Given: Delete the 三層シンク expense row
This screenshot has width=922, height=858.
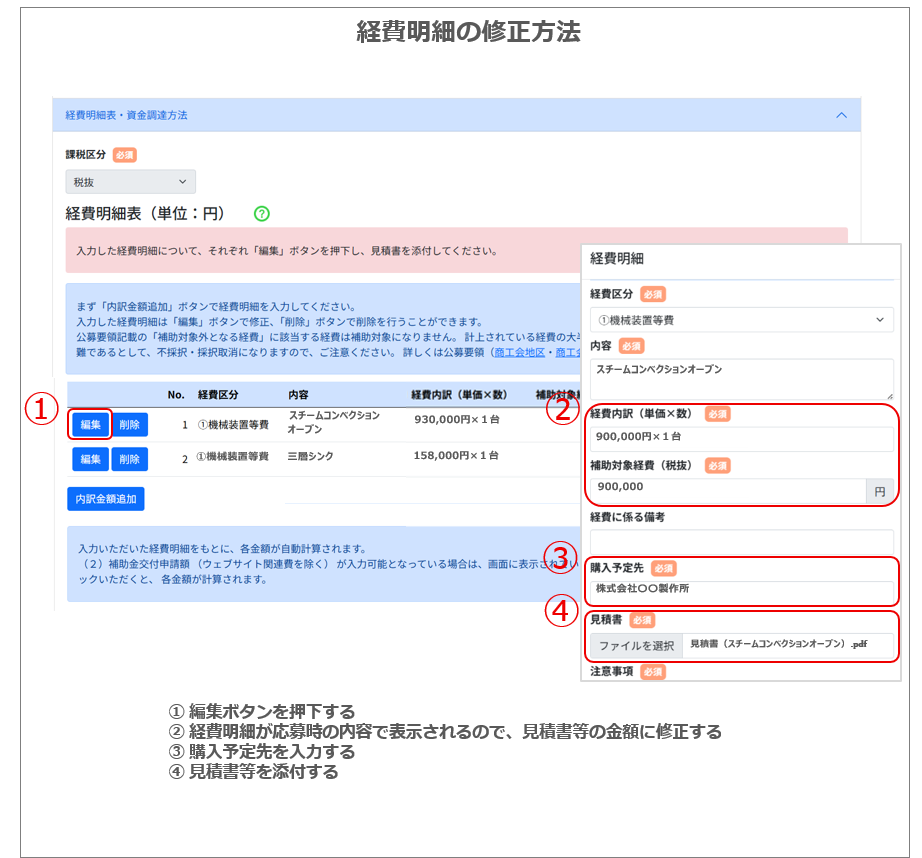Looking at the screenshot, I should coord(130,459).
